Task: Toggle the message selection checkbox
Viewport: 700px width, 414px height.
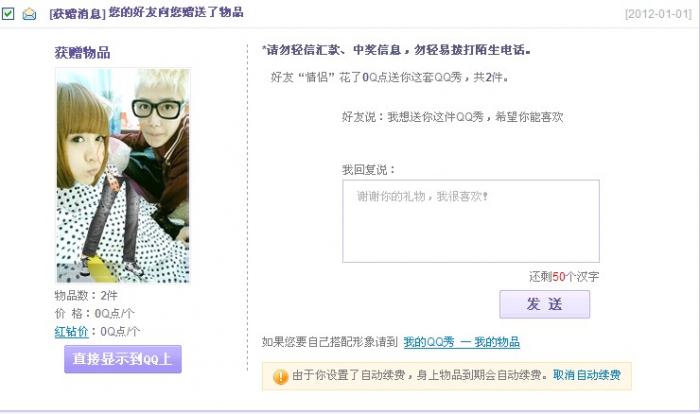Action: (x=8, y=14)
